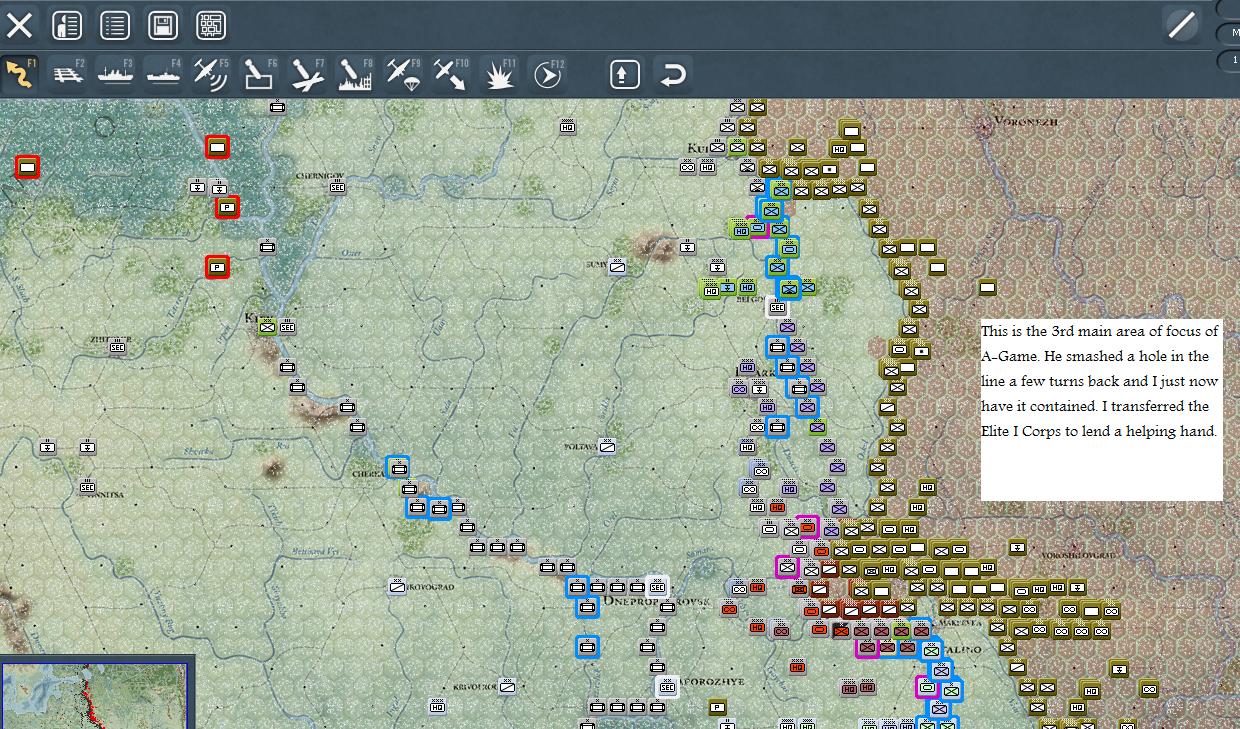
Task: Select bomb-city mission icon (F8)
Action: pos(355,74)
